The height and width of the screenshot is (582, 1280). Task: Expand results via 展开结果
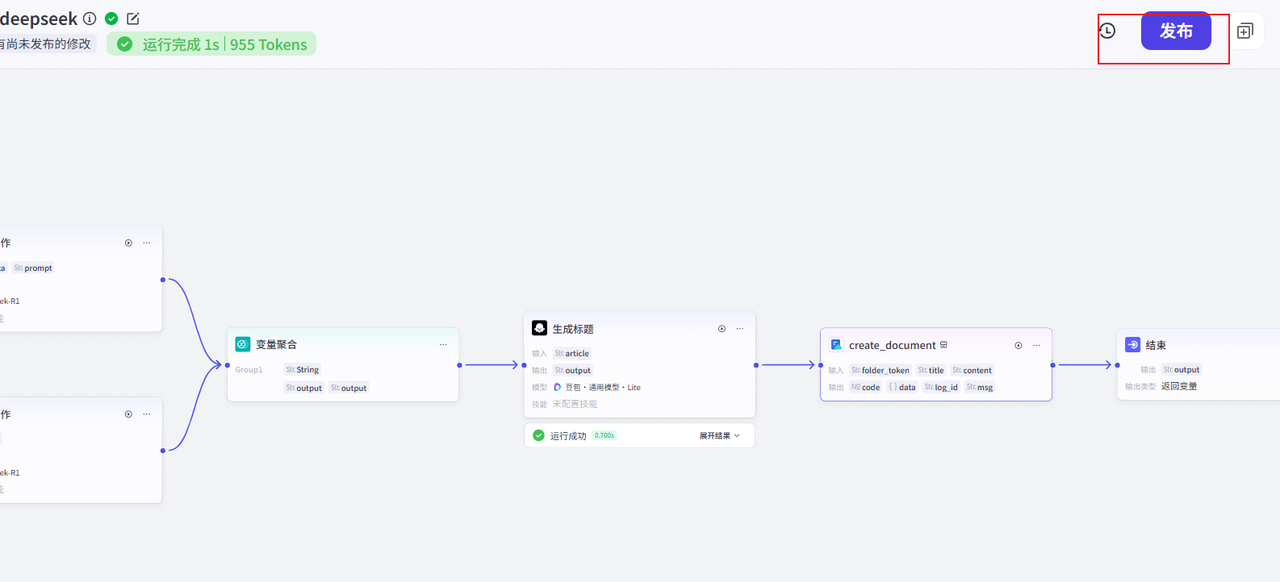click(x=719, y=436)
